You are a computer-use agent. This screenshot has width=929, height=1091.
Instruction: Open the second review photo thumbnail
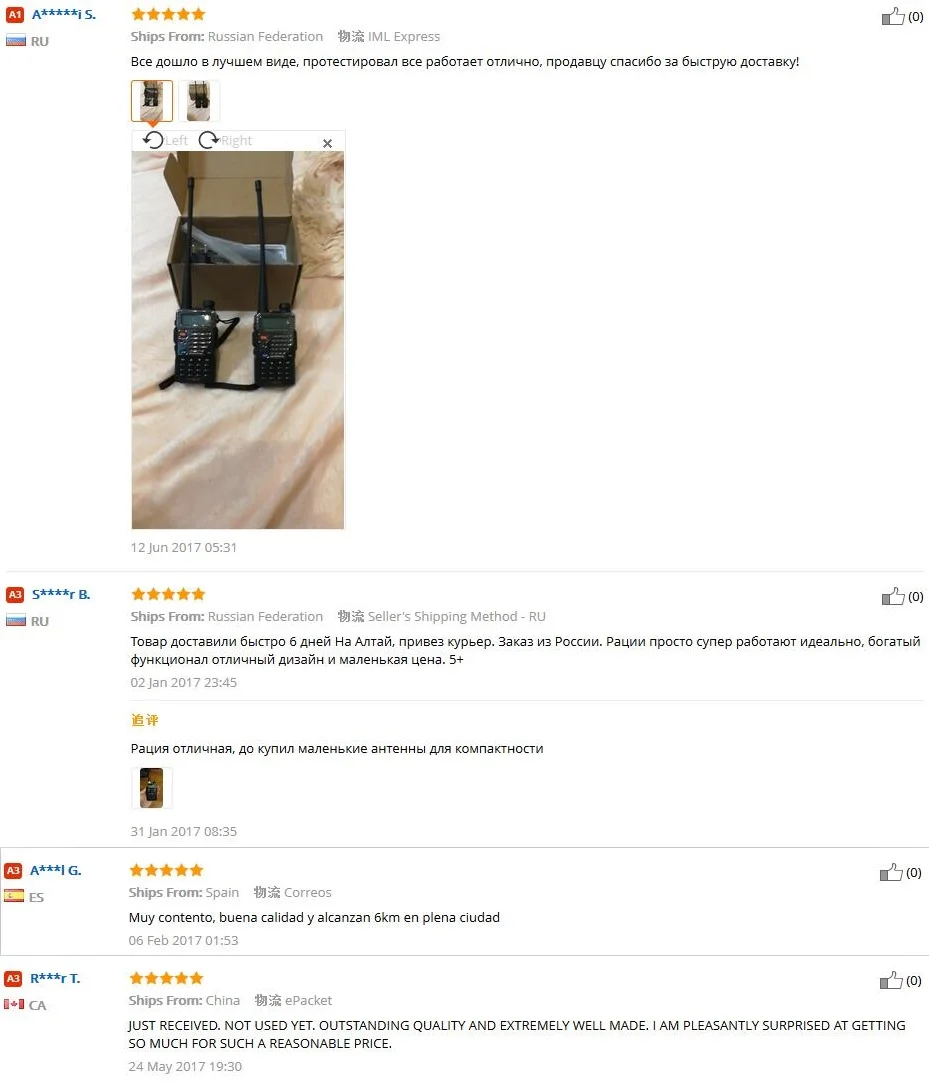(x=199, y=101)
